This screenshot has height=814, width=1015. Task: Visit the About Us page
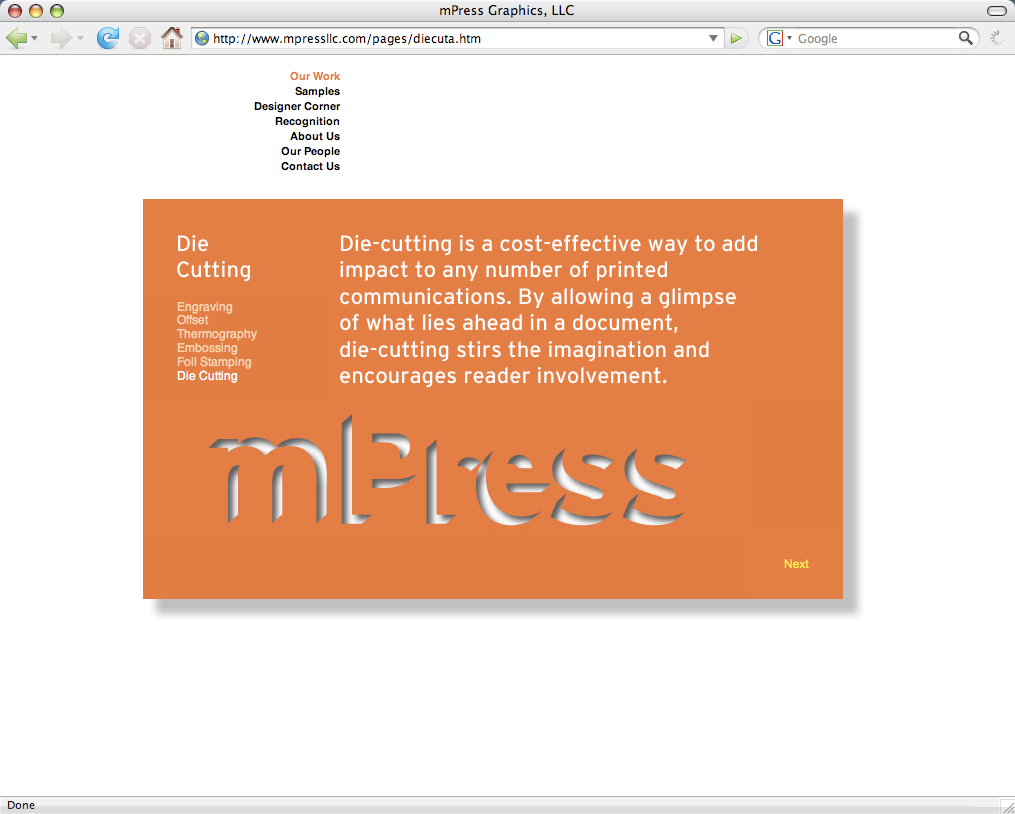(x=315, y=136)
